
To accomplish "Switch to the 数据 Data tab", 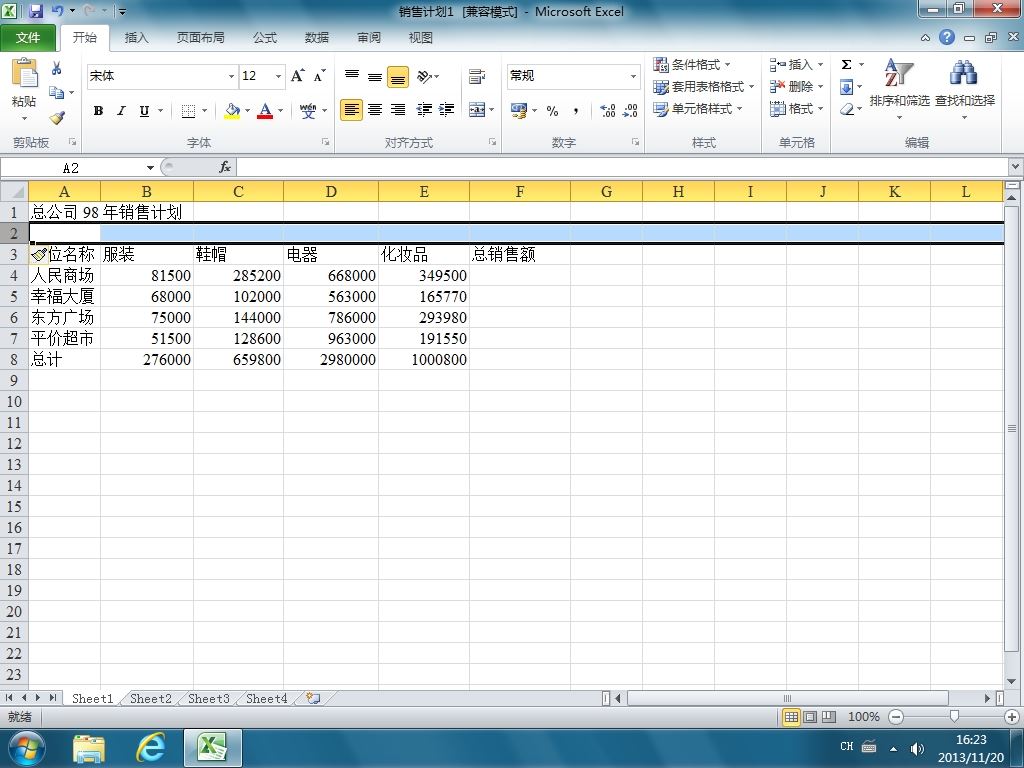I will 317,38.
